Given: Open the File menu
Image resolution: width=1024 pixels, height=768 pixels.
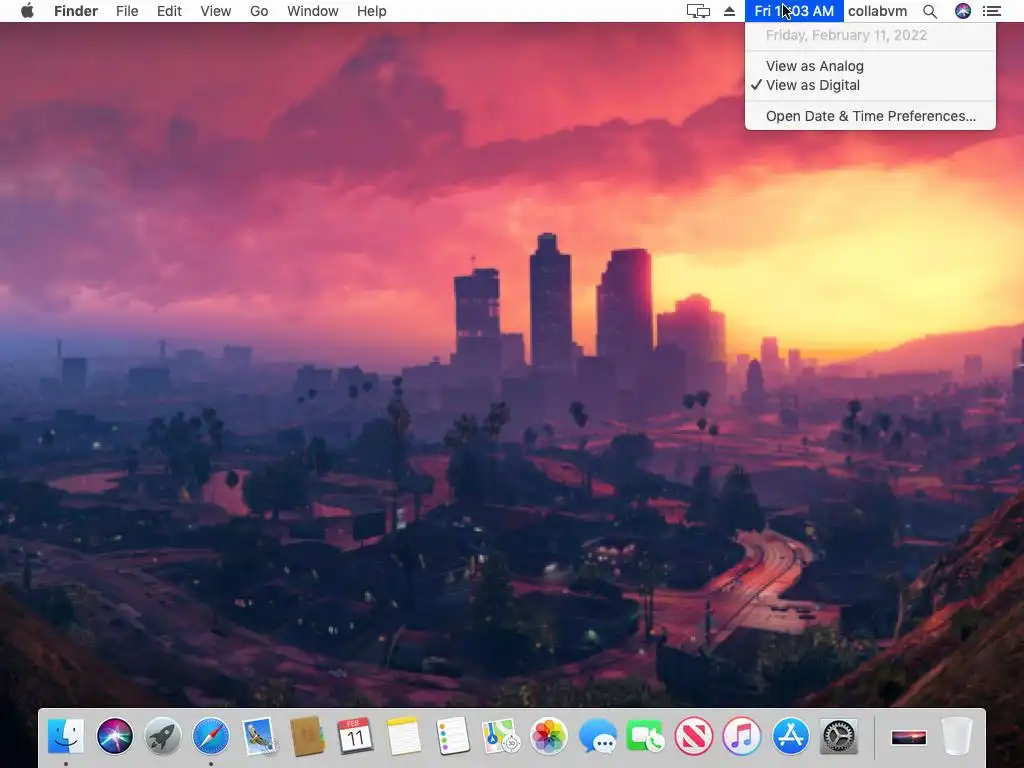Looking at the screenshot, I should [x=127, y=11].
